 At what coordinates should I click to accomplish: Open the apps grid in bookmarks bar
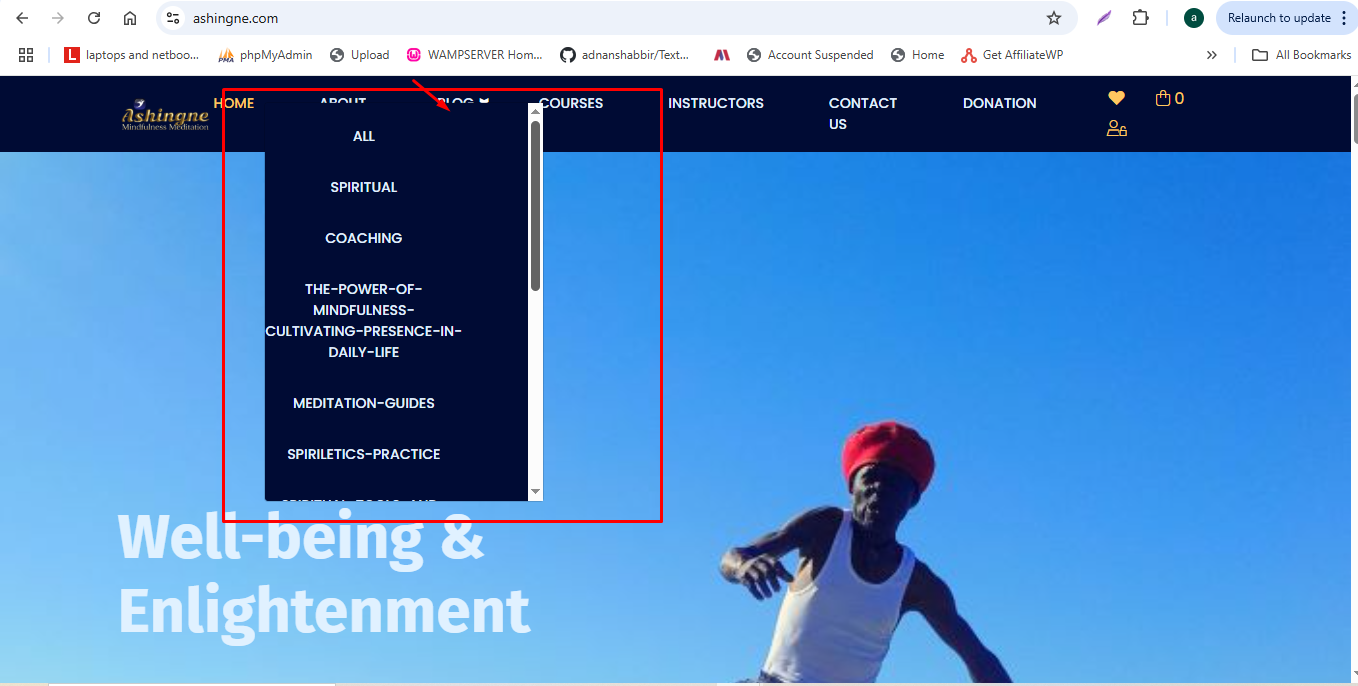[26, 55]
